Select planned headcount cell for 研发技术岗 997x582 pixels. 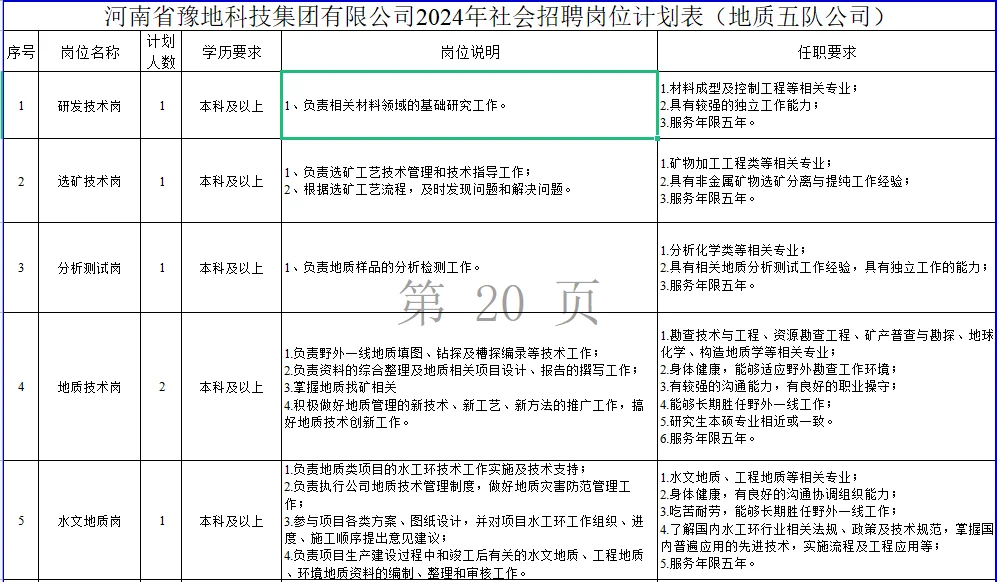pyautogui.click(x=161, y=105)
